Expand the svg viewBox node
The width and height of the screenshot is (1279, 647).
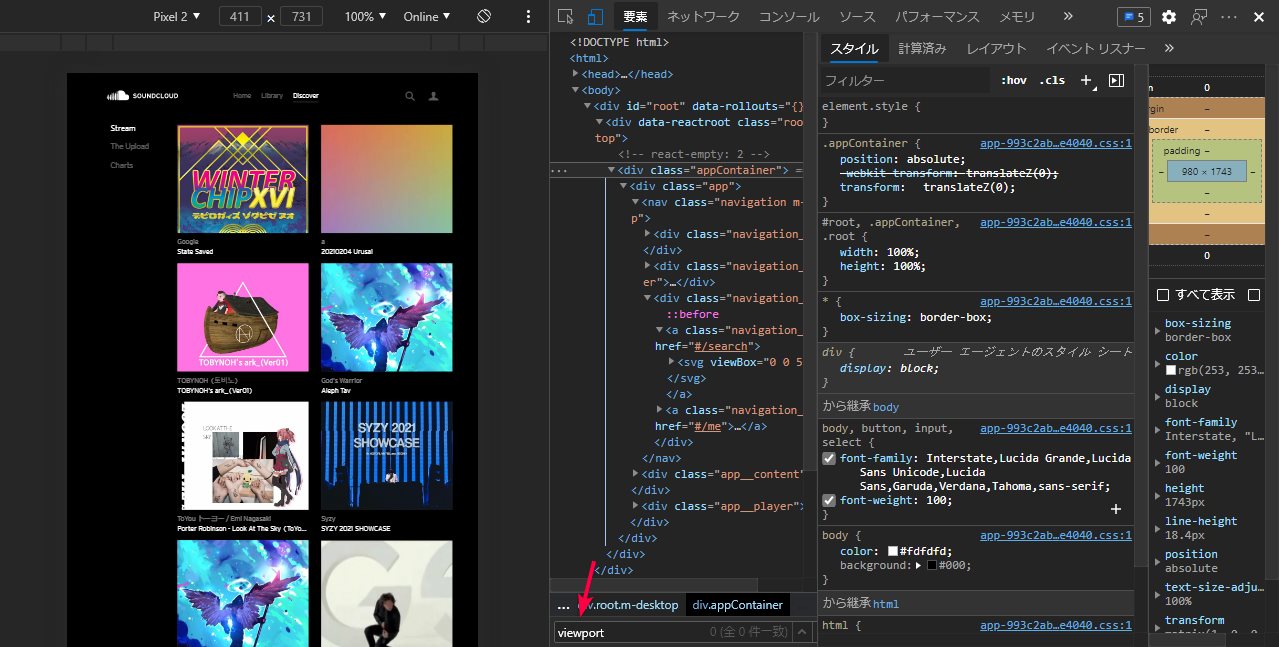coord(672,362)
